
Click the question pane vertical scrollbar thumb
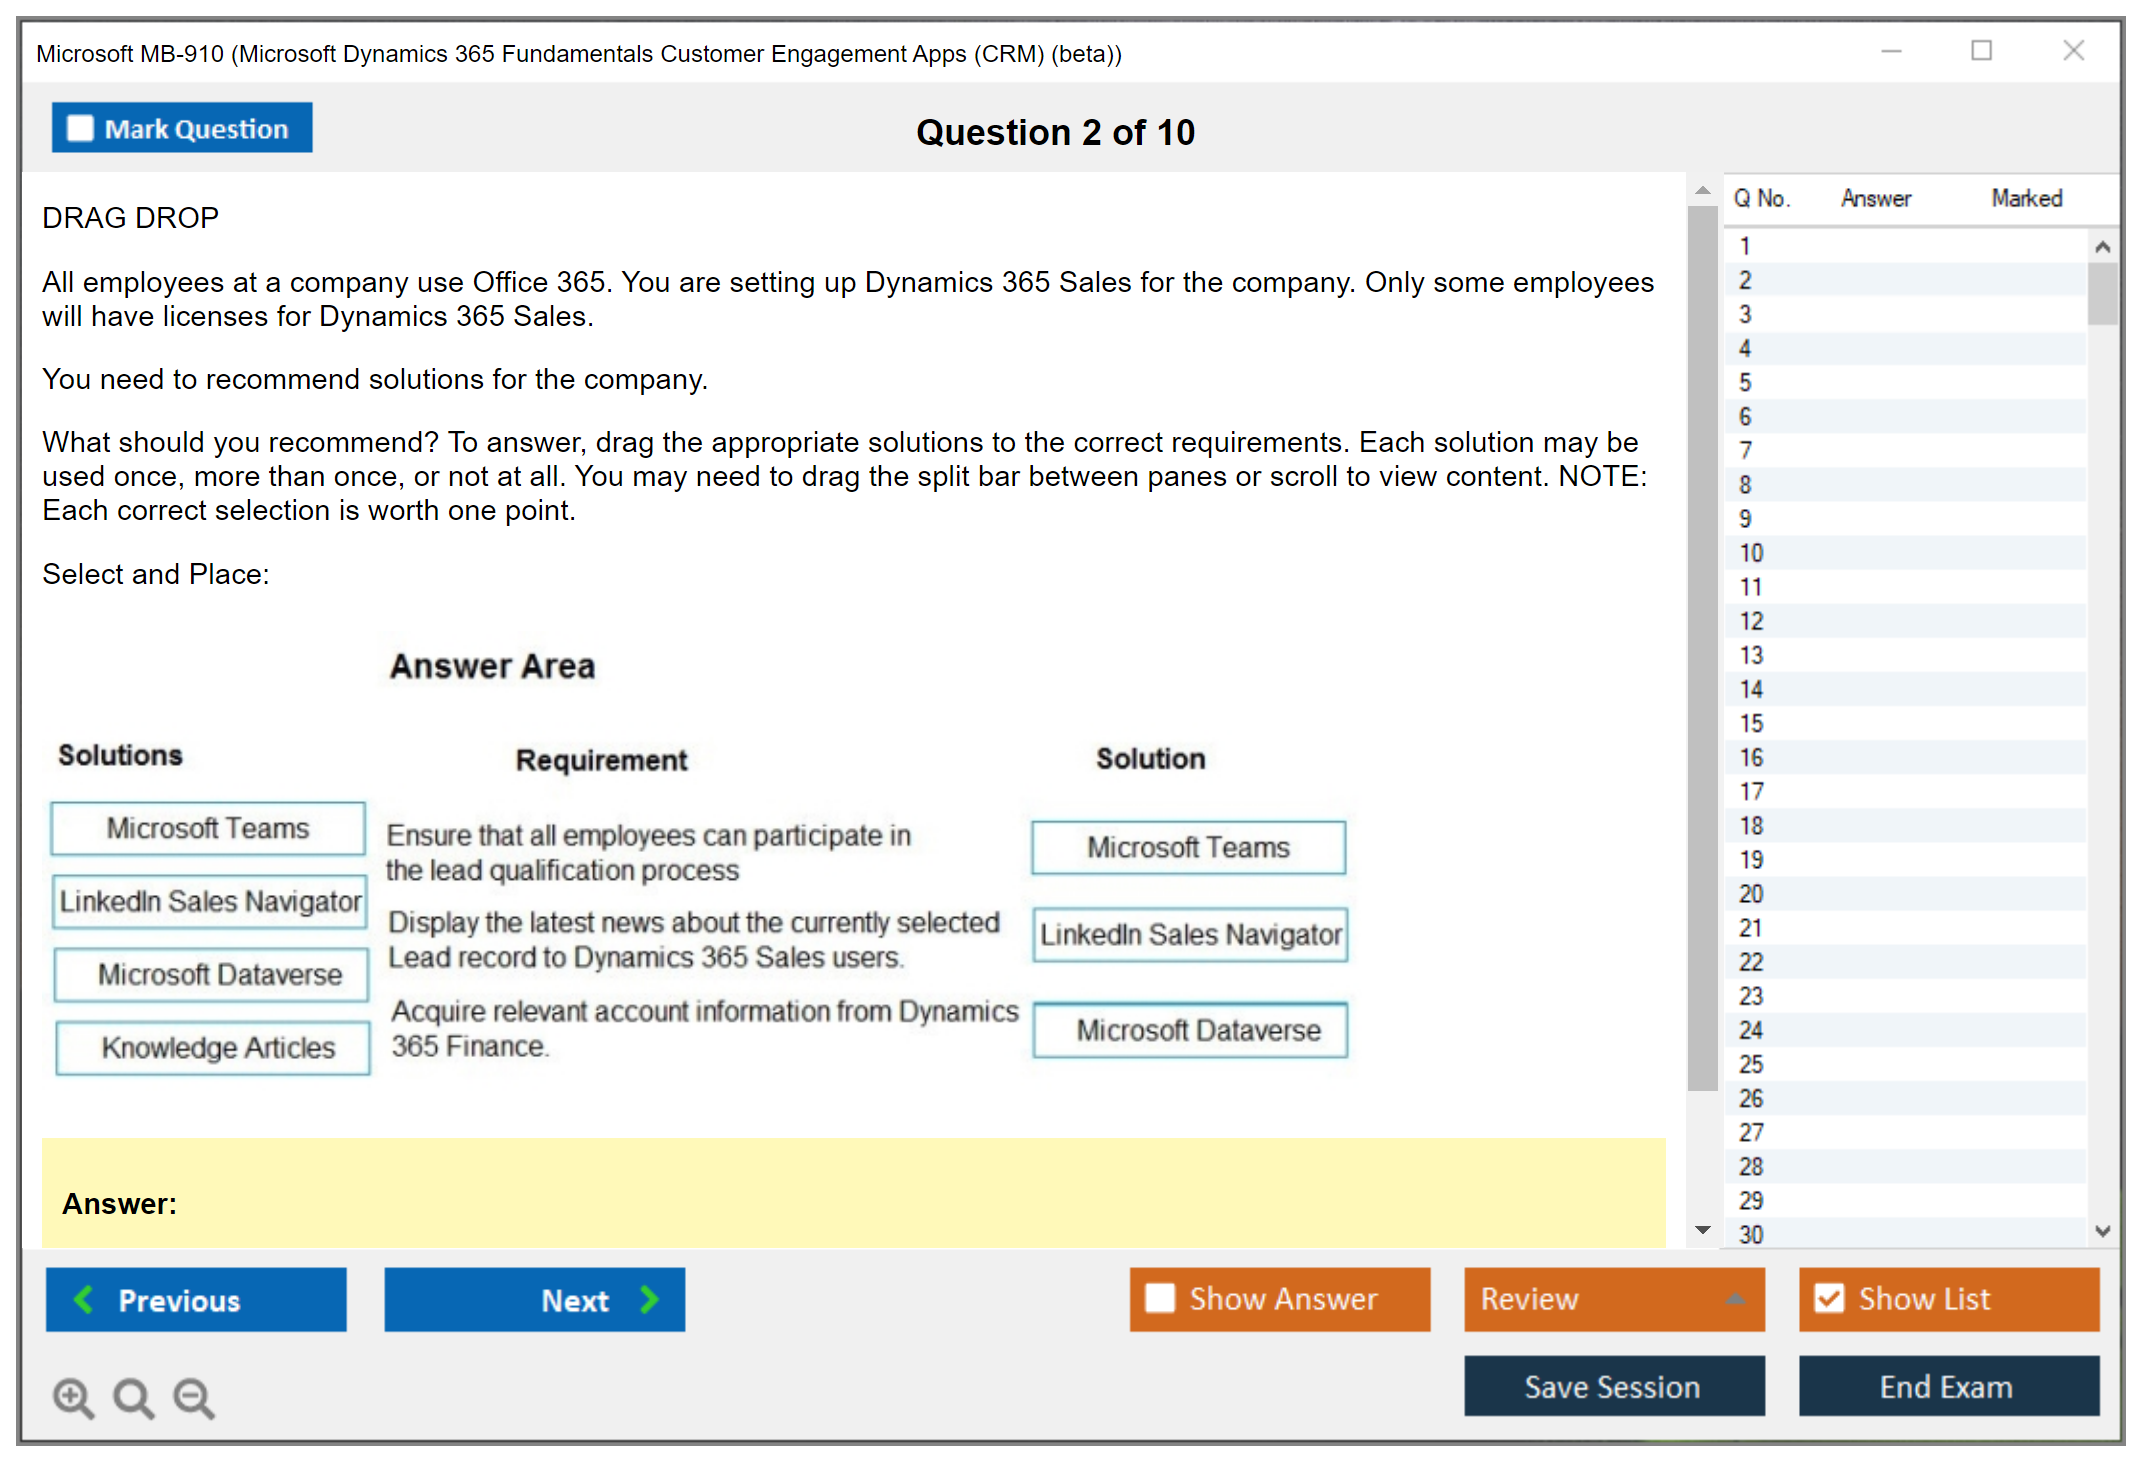1702,650
